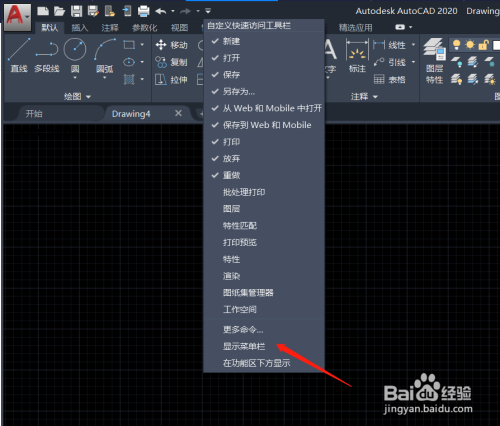Select the hatch pattern tool icon
Screen dimensions: 500x426
click(x=129, y=79)
